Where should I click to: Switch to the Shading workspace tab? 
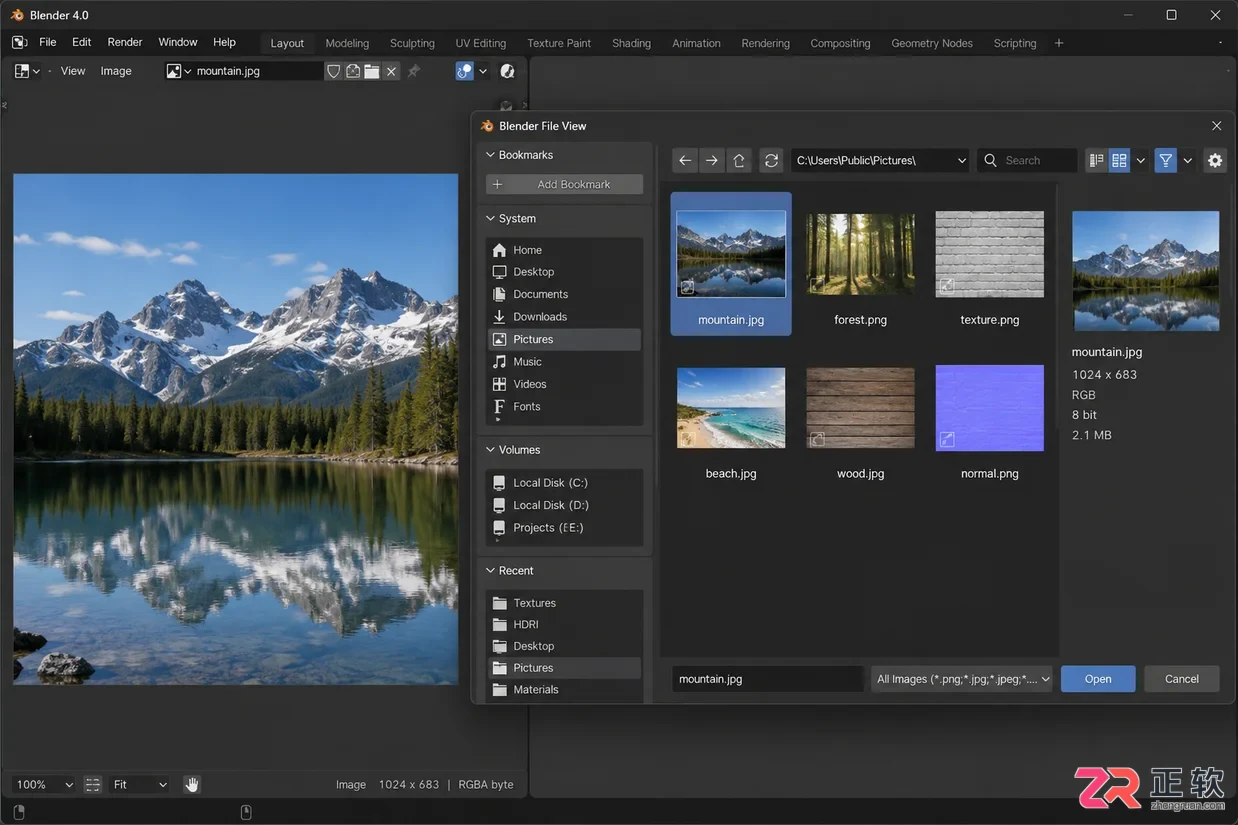click(x=631, y=43)
